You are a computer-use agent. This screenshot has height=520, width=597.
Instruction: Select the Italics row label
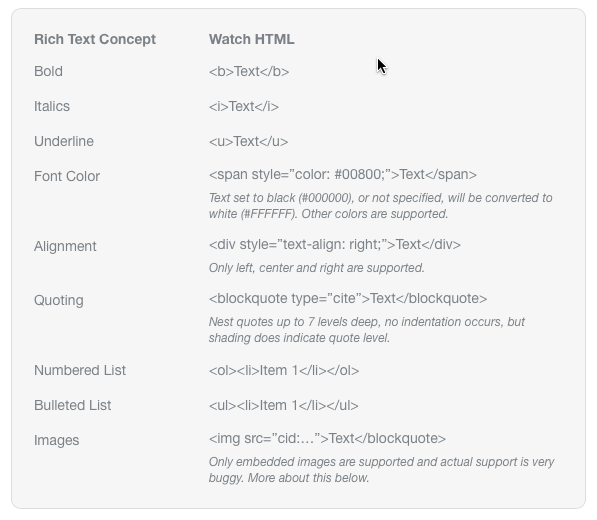(x=52, y=106)
